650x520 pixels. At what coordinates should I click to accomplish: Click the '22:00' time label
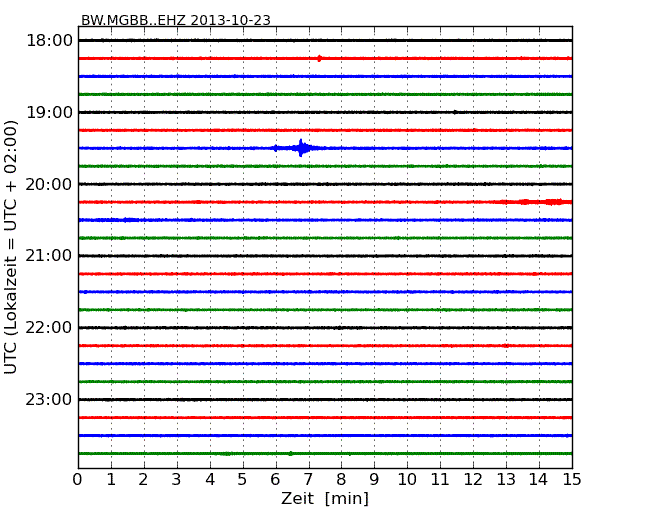pos(49,328)
